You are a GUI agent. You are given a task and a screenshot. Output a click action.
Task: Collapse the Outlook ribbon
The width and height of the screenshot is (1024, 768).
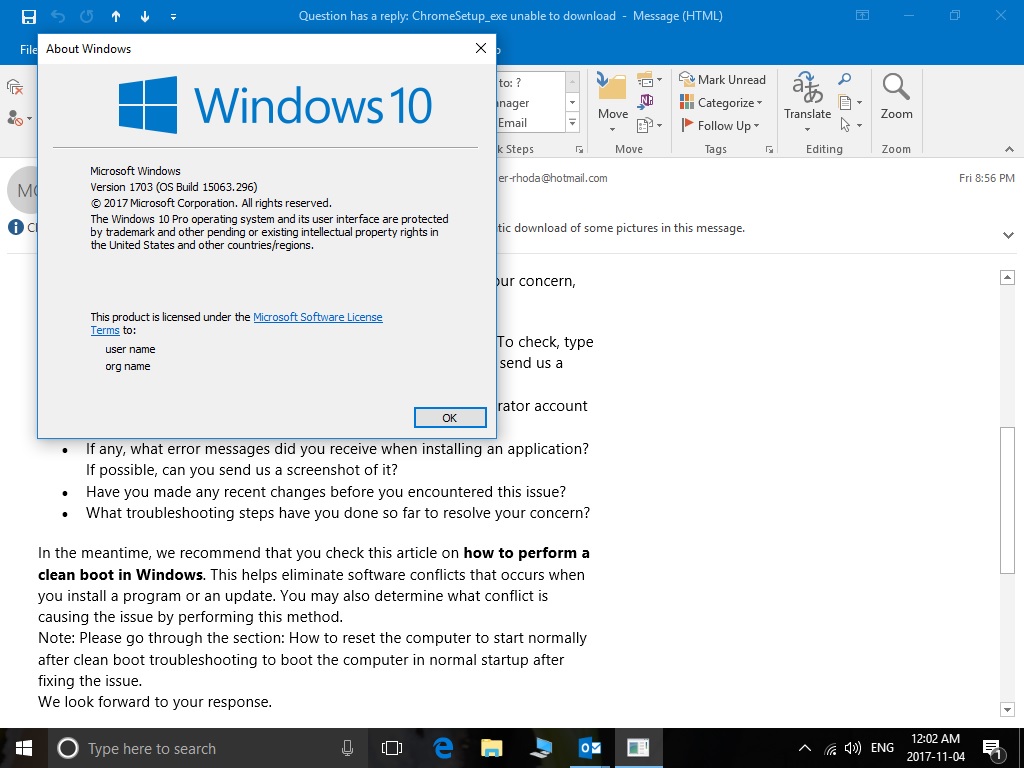click(1009, 150)
